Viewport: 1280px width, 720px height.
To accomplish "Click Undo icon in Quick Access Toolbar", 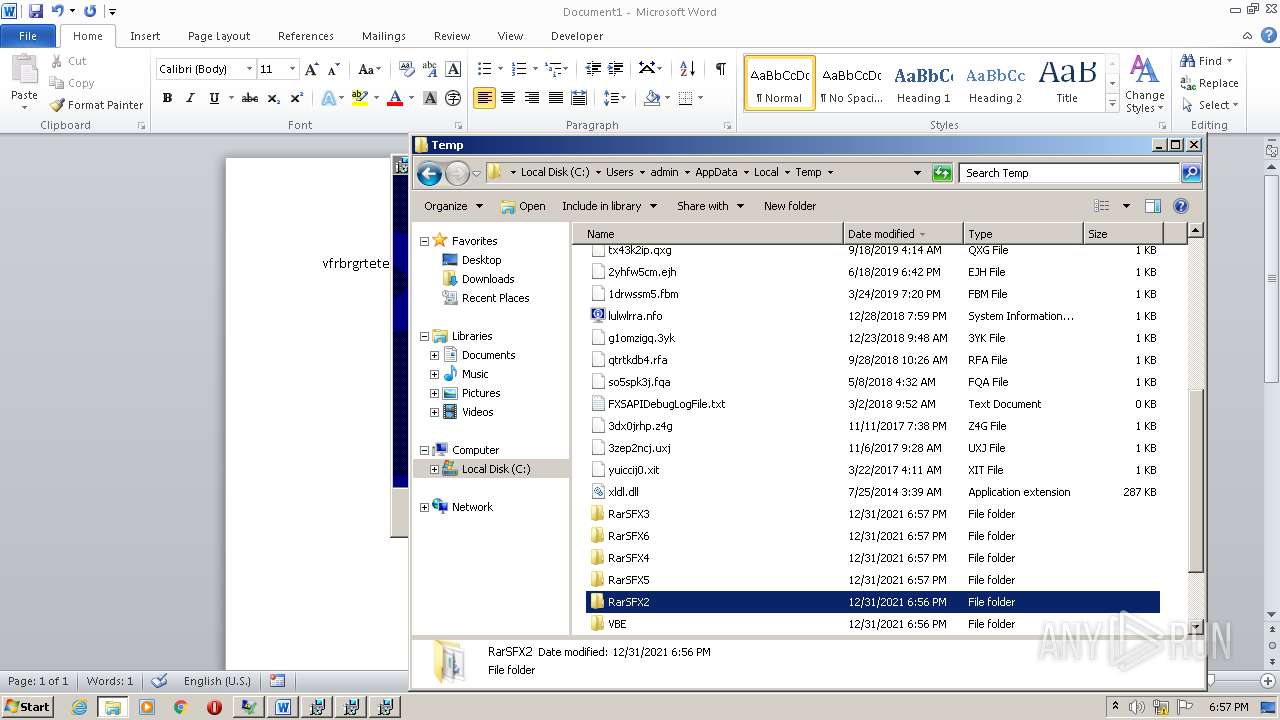I will pos(58,11).
